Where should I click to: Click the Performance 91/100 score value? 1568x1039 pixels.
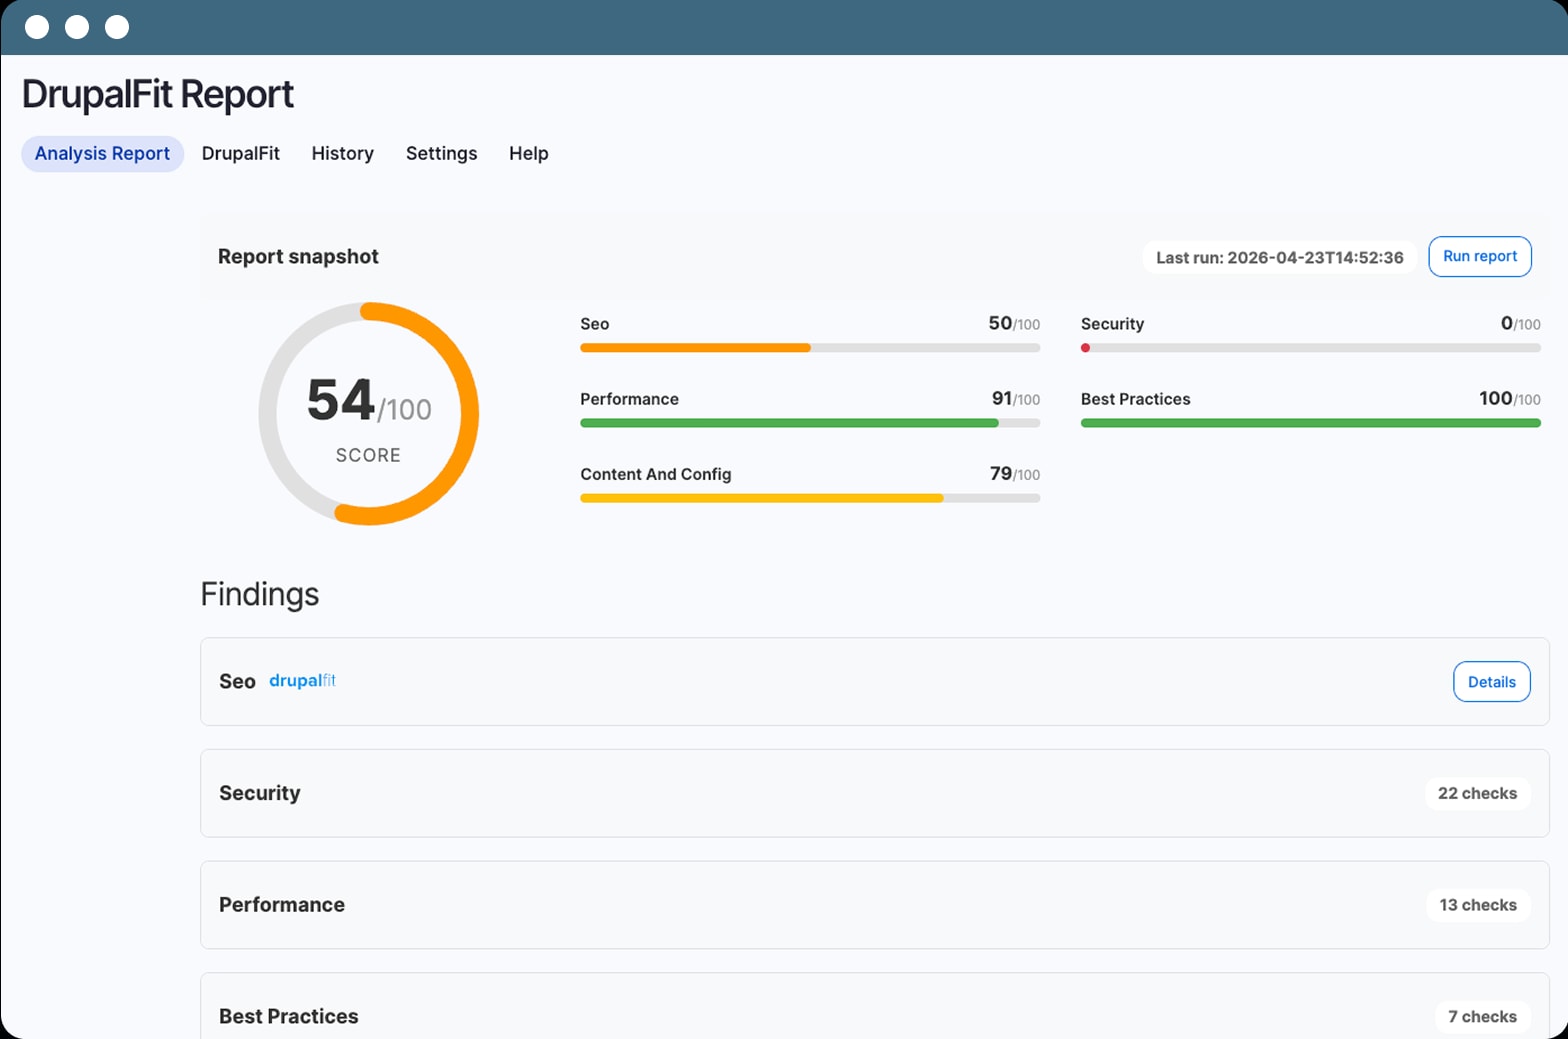point(1015,399)
